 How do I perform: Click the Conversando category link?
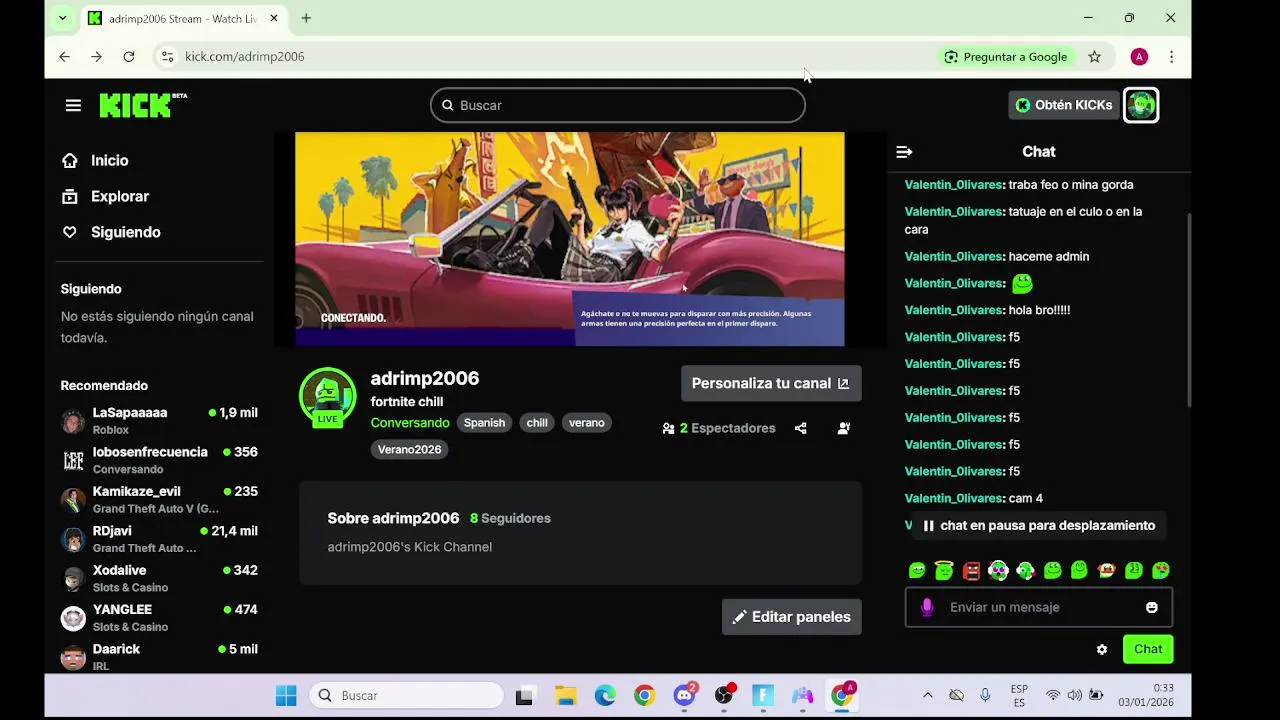(x=410, y=423)
